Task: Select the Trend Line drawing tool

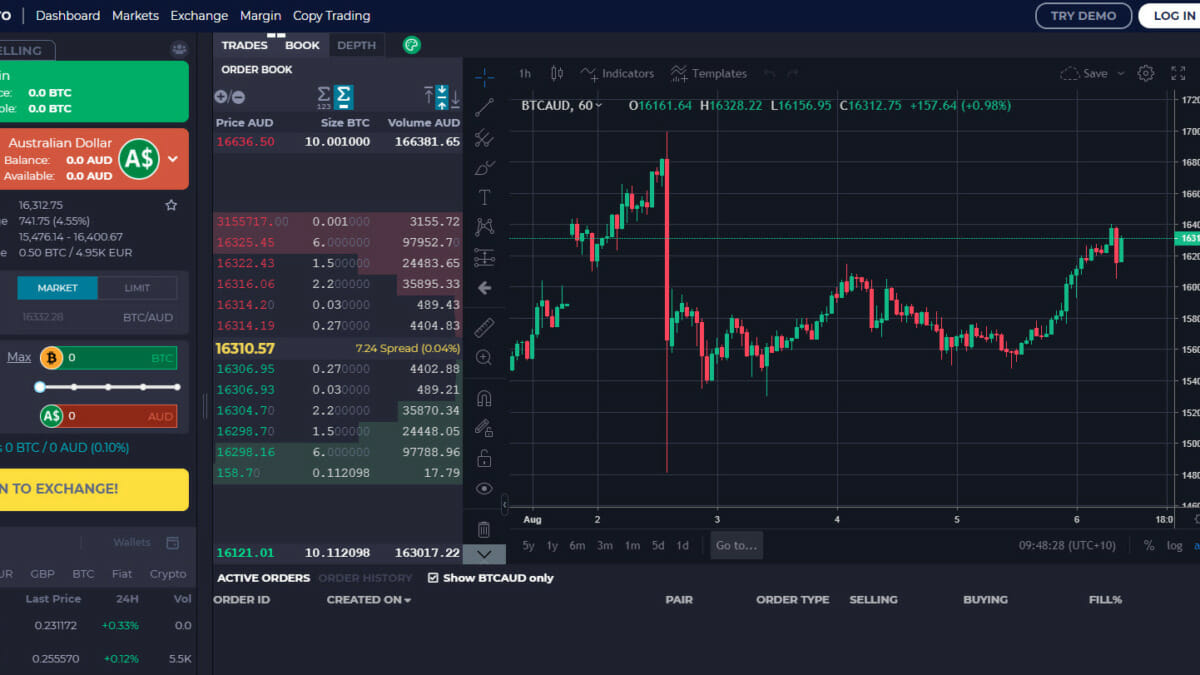Action: point(484,106)
